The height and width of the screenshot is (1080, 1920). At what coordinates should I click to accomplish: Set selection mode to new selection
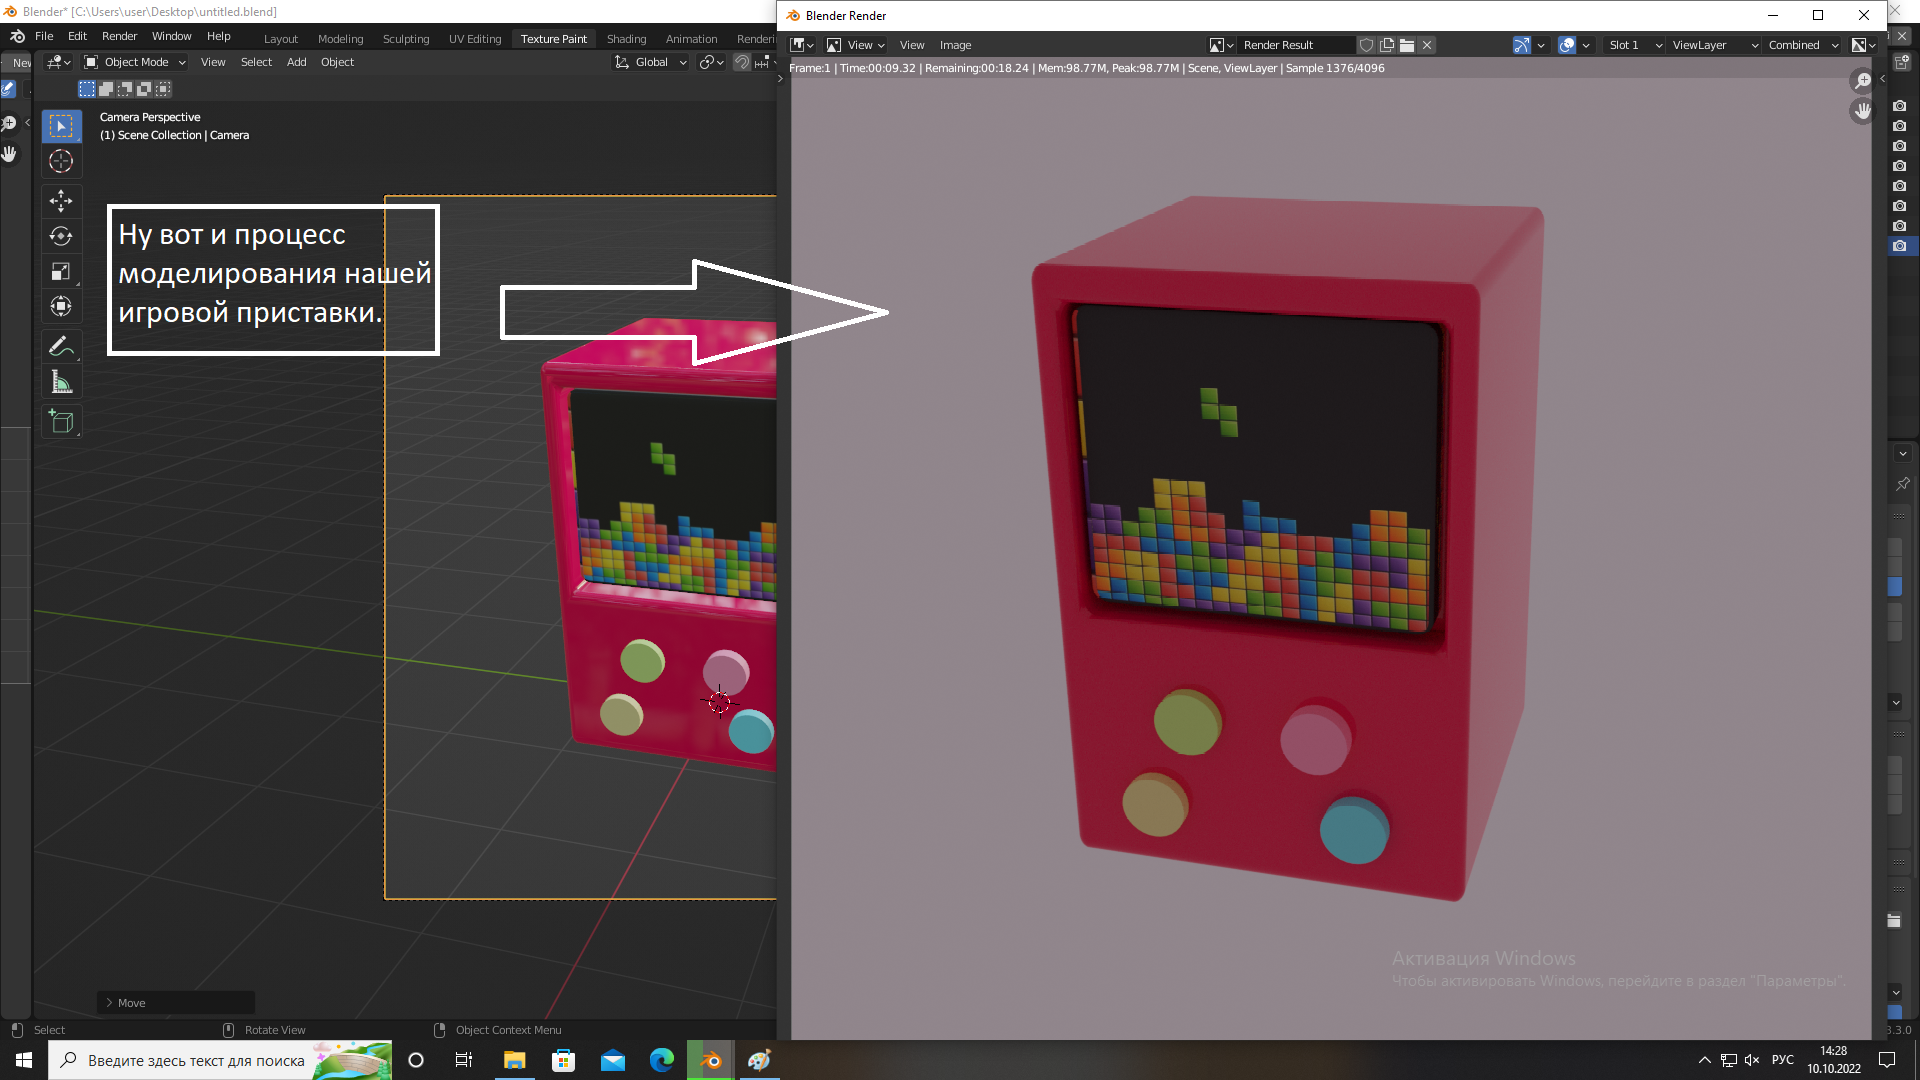point(87,89)
